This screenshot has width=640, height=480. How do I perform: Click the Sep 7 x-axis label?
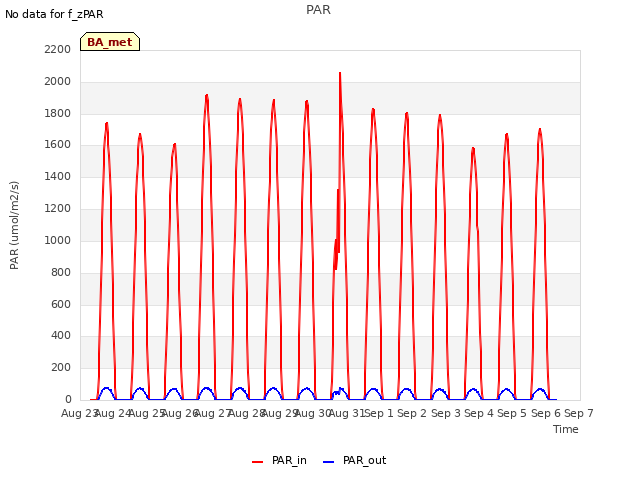tap(579, 413)
